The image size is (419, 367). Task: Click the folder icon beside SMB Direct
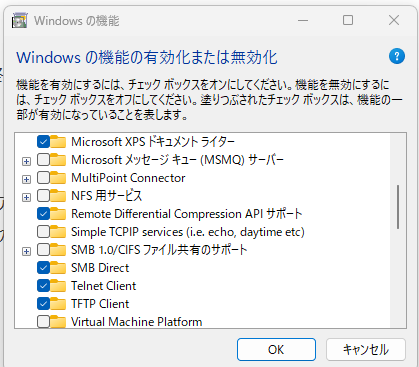(x=58, y=268)
